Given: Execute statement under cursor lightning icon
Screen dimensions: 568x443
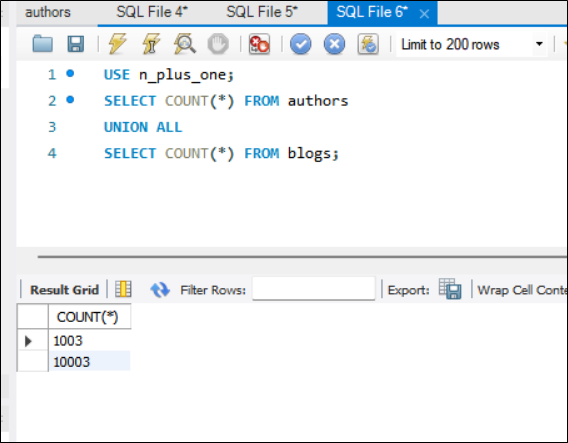Looking at the screenshot, I should tap(151, 44).
